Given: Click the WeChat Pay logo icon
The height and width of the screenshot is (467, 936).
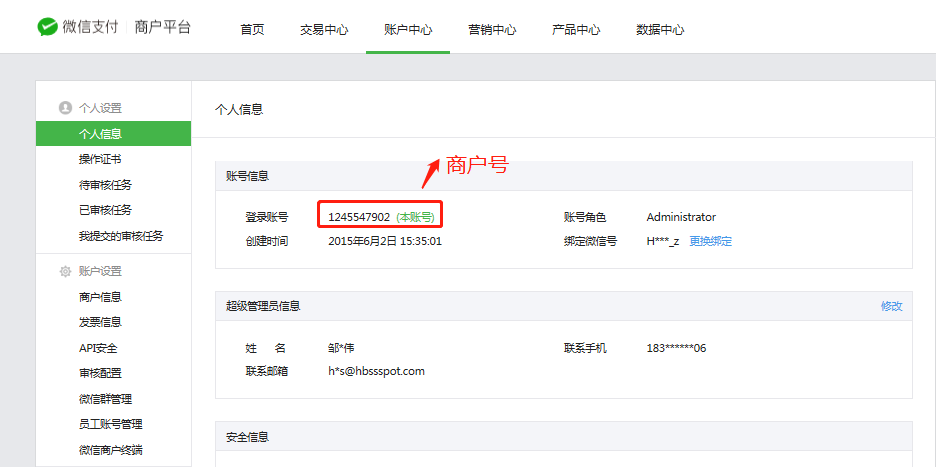Looking at the screenshot, I should (x=47, y=27).
